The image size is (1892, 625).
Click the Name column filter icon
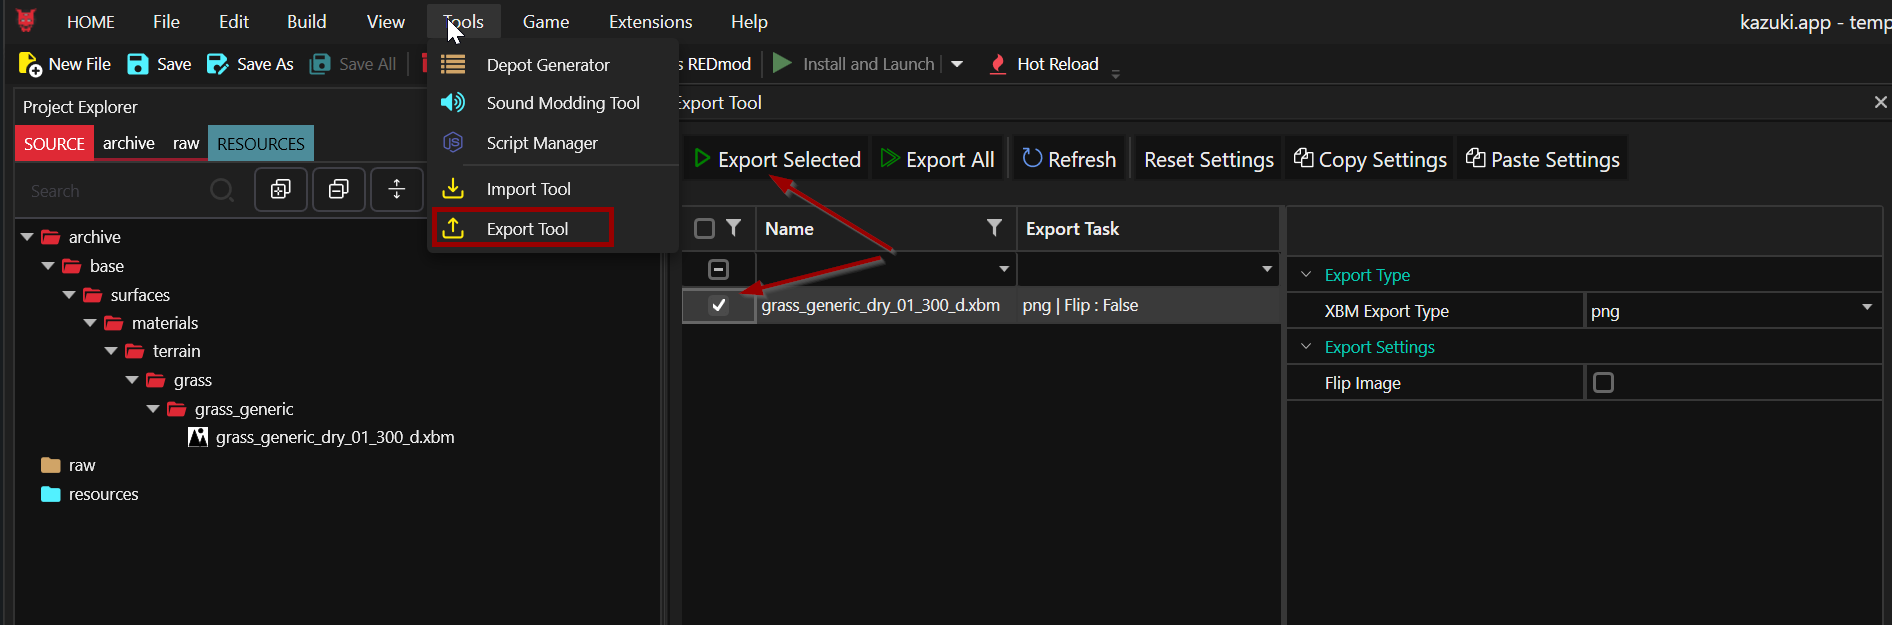click(x=994, y=228)
